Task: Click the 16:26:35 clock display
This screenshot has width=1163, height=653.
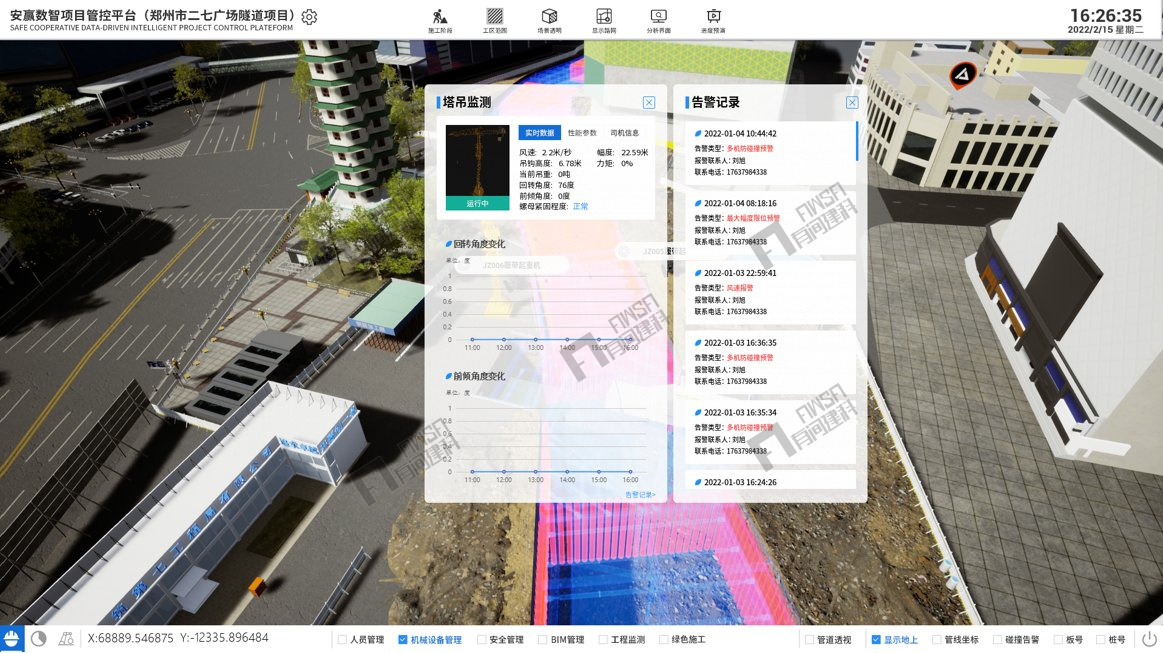Action: click(x=1106, y=16)
